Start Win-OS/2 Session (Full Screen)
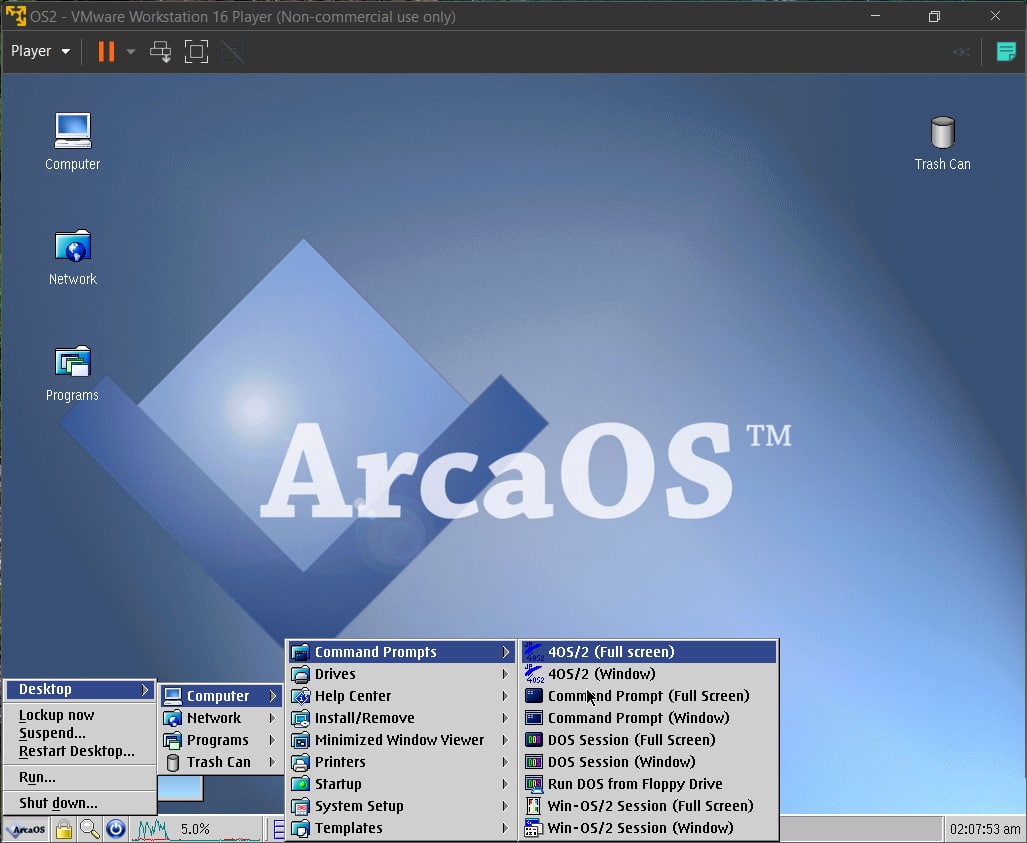 point(649,806)
